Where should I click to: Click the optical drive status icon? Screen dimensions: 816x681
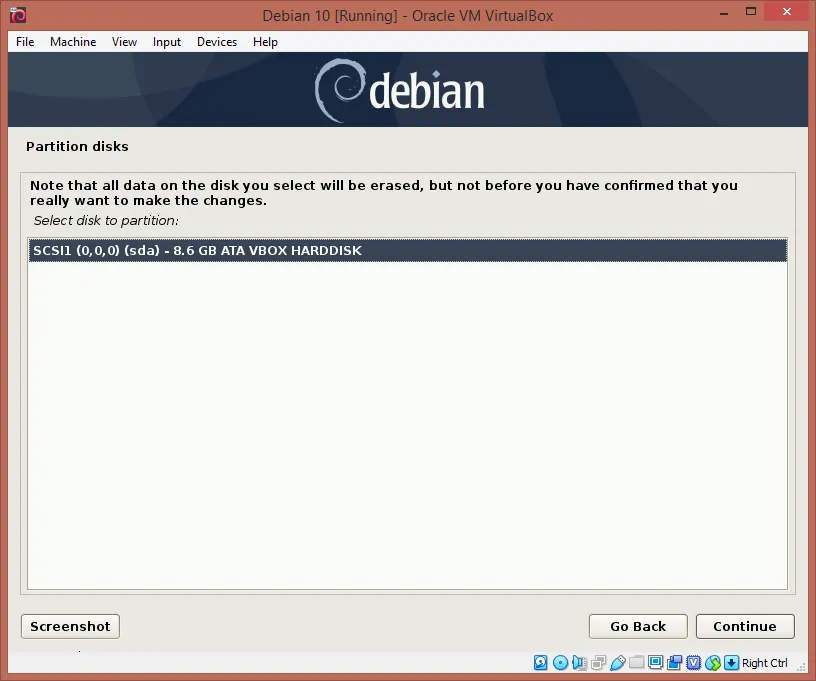[x=560, y=662]
